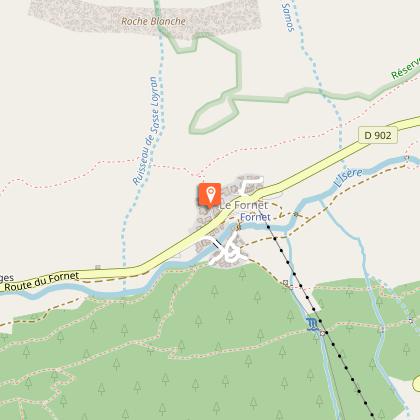Click the Le Fornet village label

(244, 205)
